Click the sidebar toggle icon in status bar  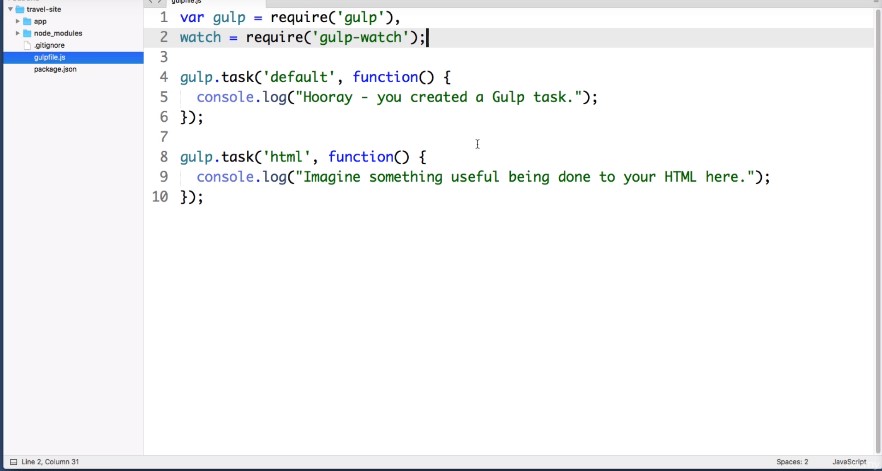[x=13, y=462]
